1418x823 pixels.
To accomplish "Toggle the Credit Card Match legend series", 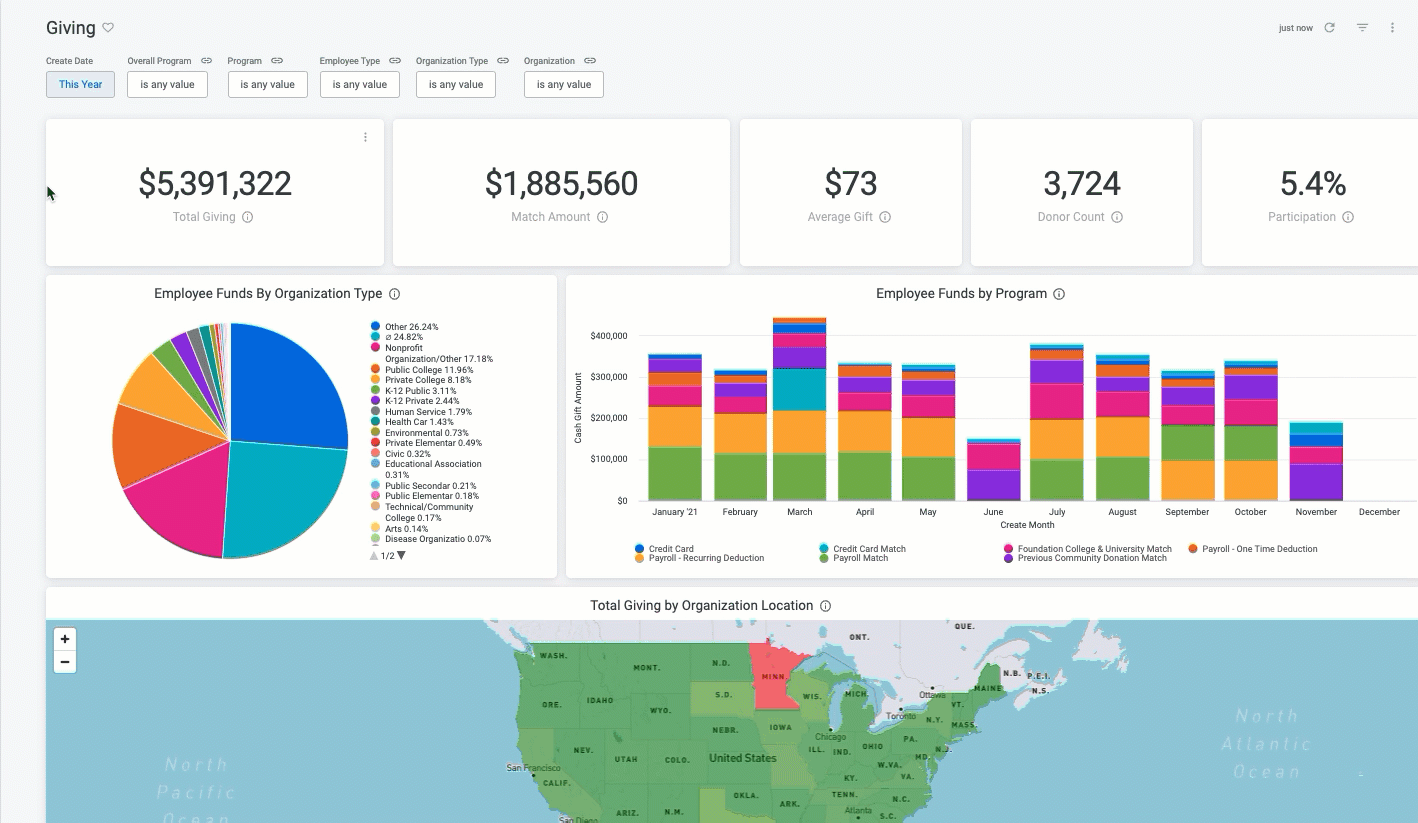I will (862, 549).
